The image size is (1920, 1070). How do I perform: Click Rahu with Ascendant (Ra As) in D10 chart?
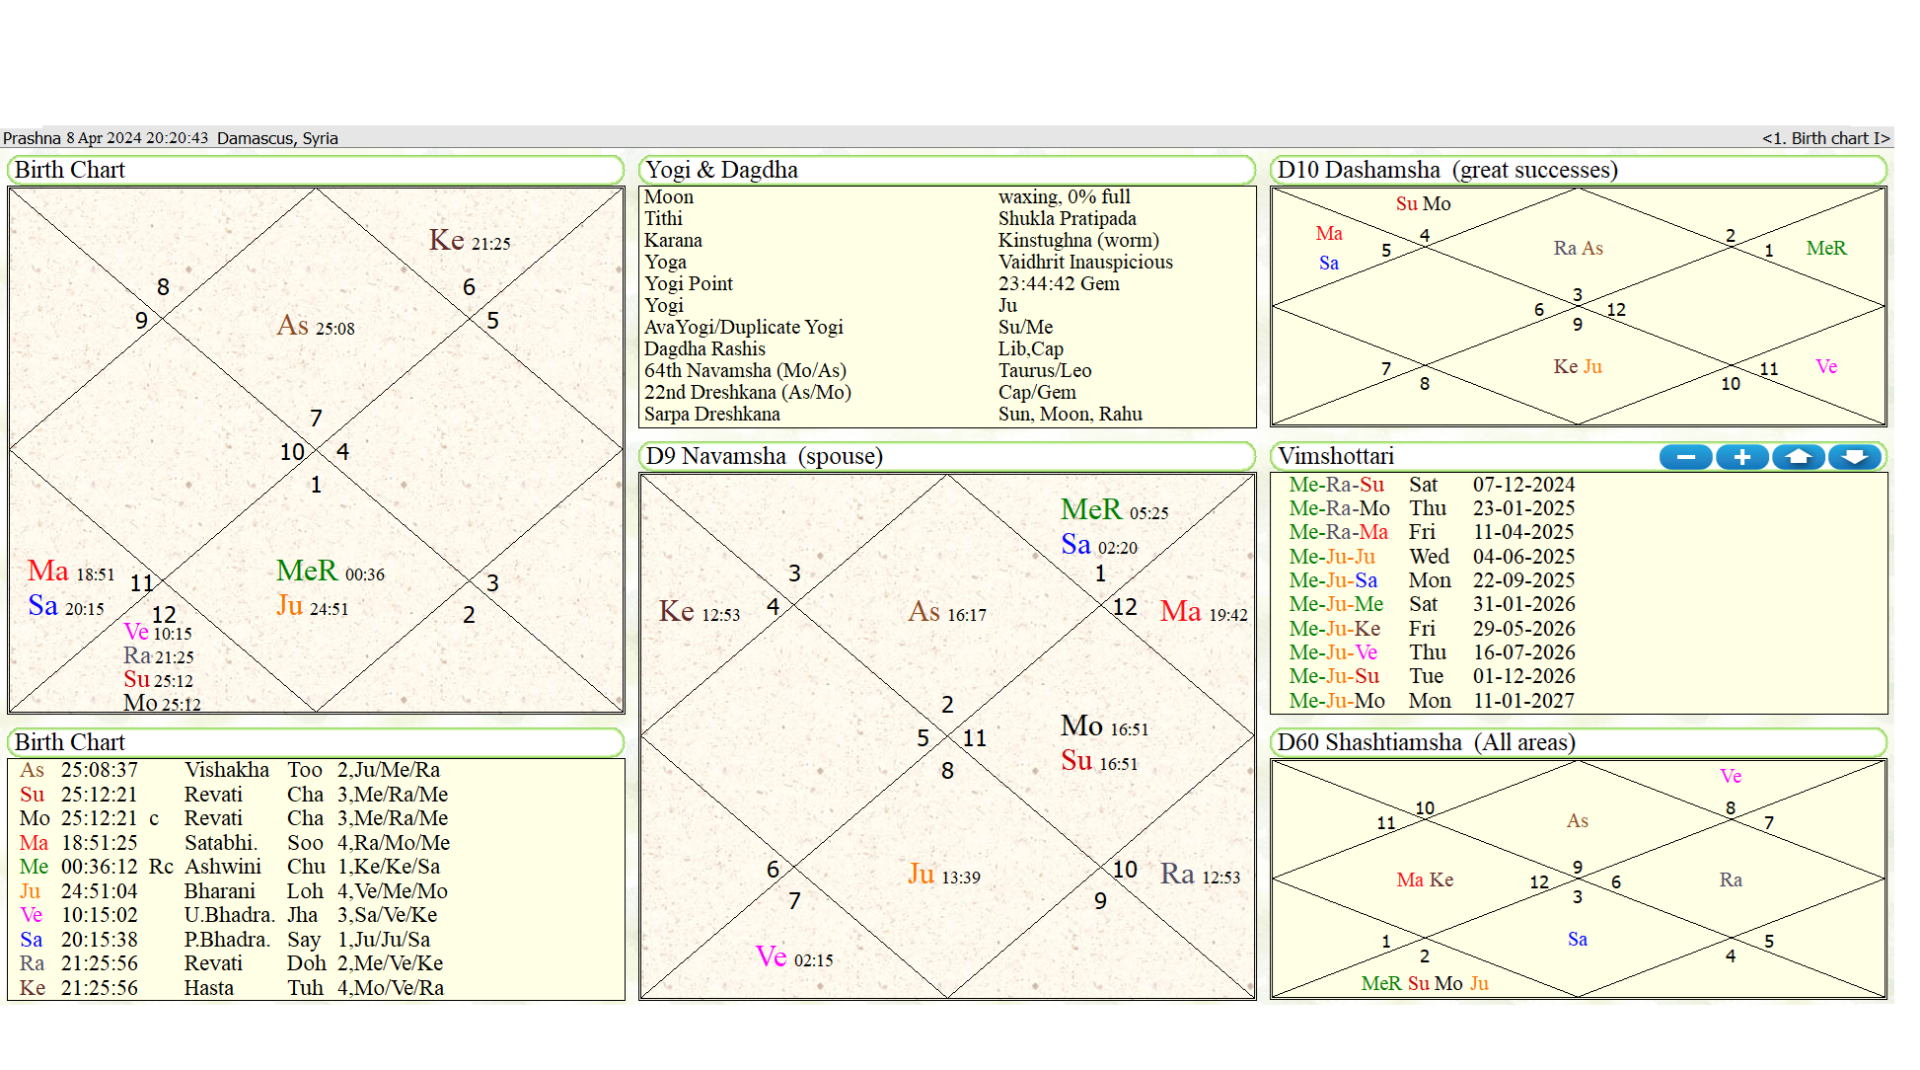point(1578,248)
